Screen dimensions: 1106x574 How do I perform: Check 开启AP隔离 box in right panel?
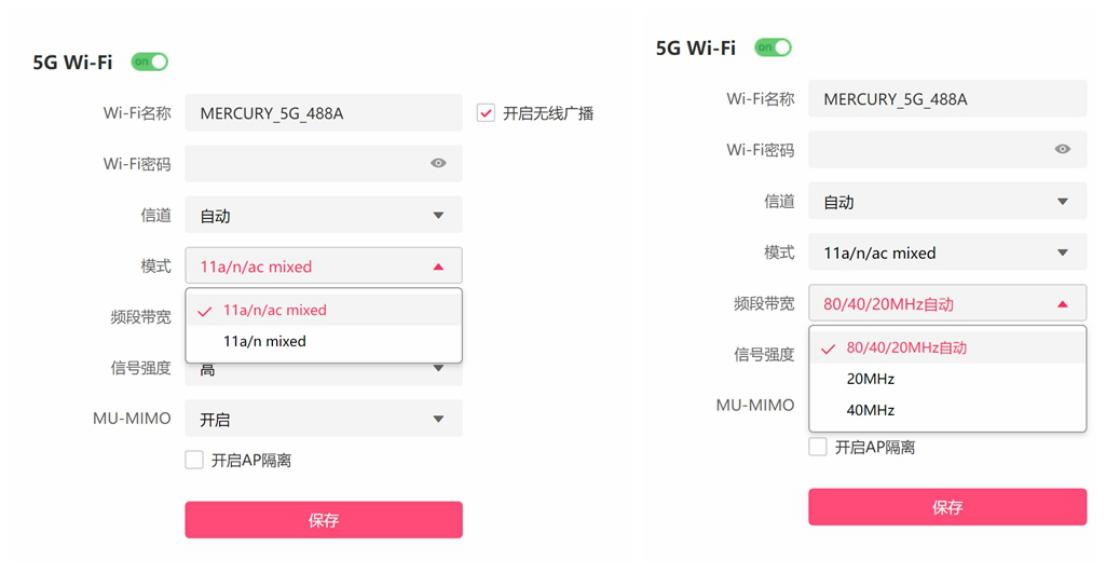tap(818, 447)
